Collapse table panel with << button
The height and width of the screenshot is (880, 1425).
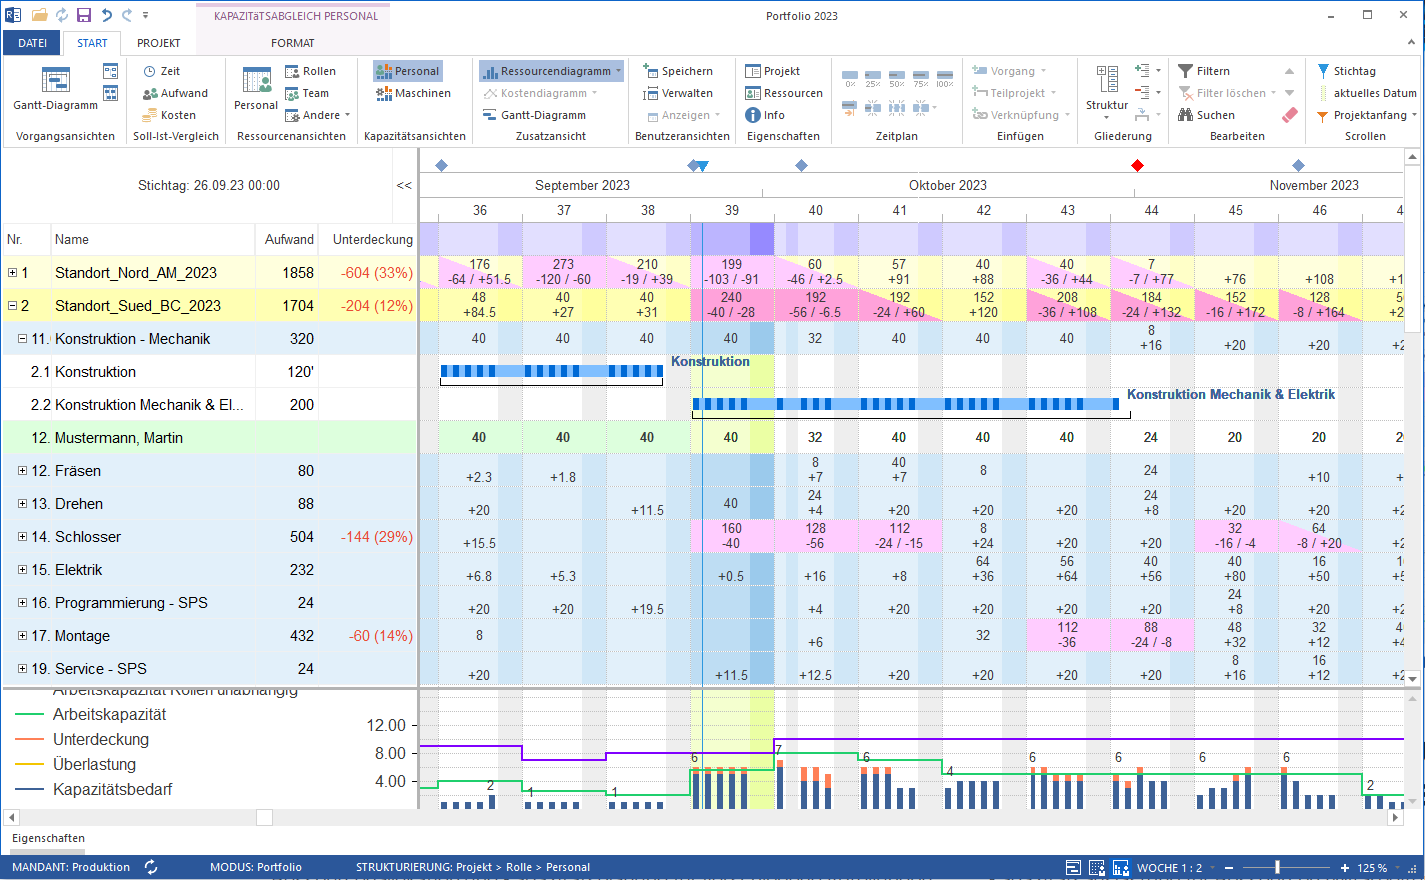point(404,185)
